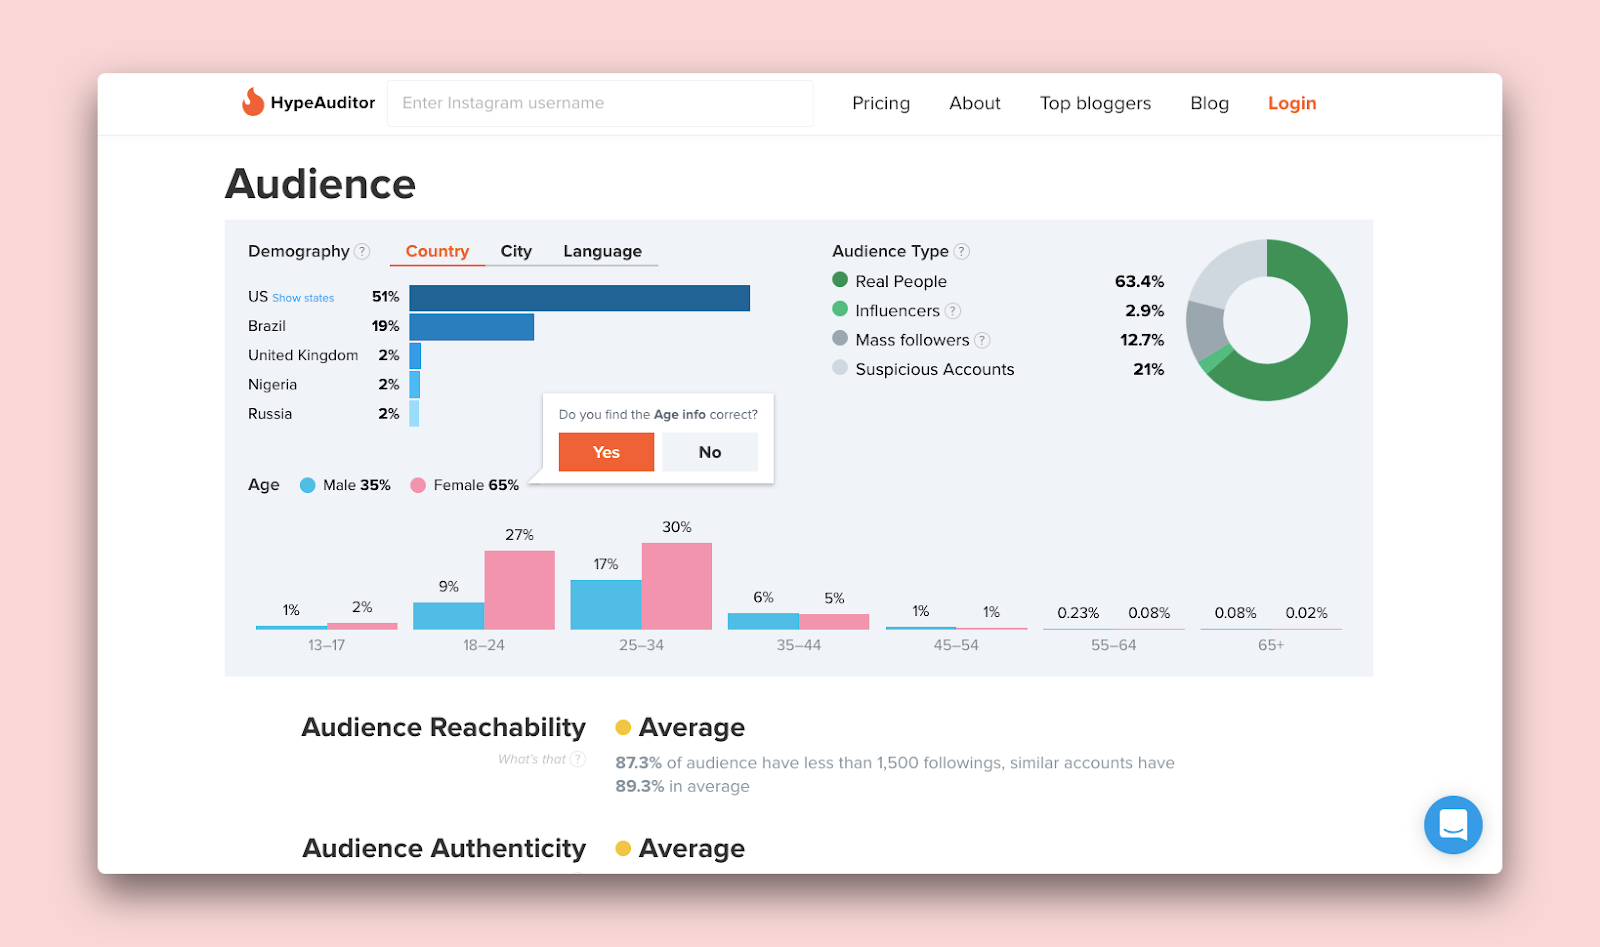Click the Female 65% pink legend marker

click(418, 485)
